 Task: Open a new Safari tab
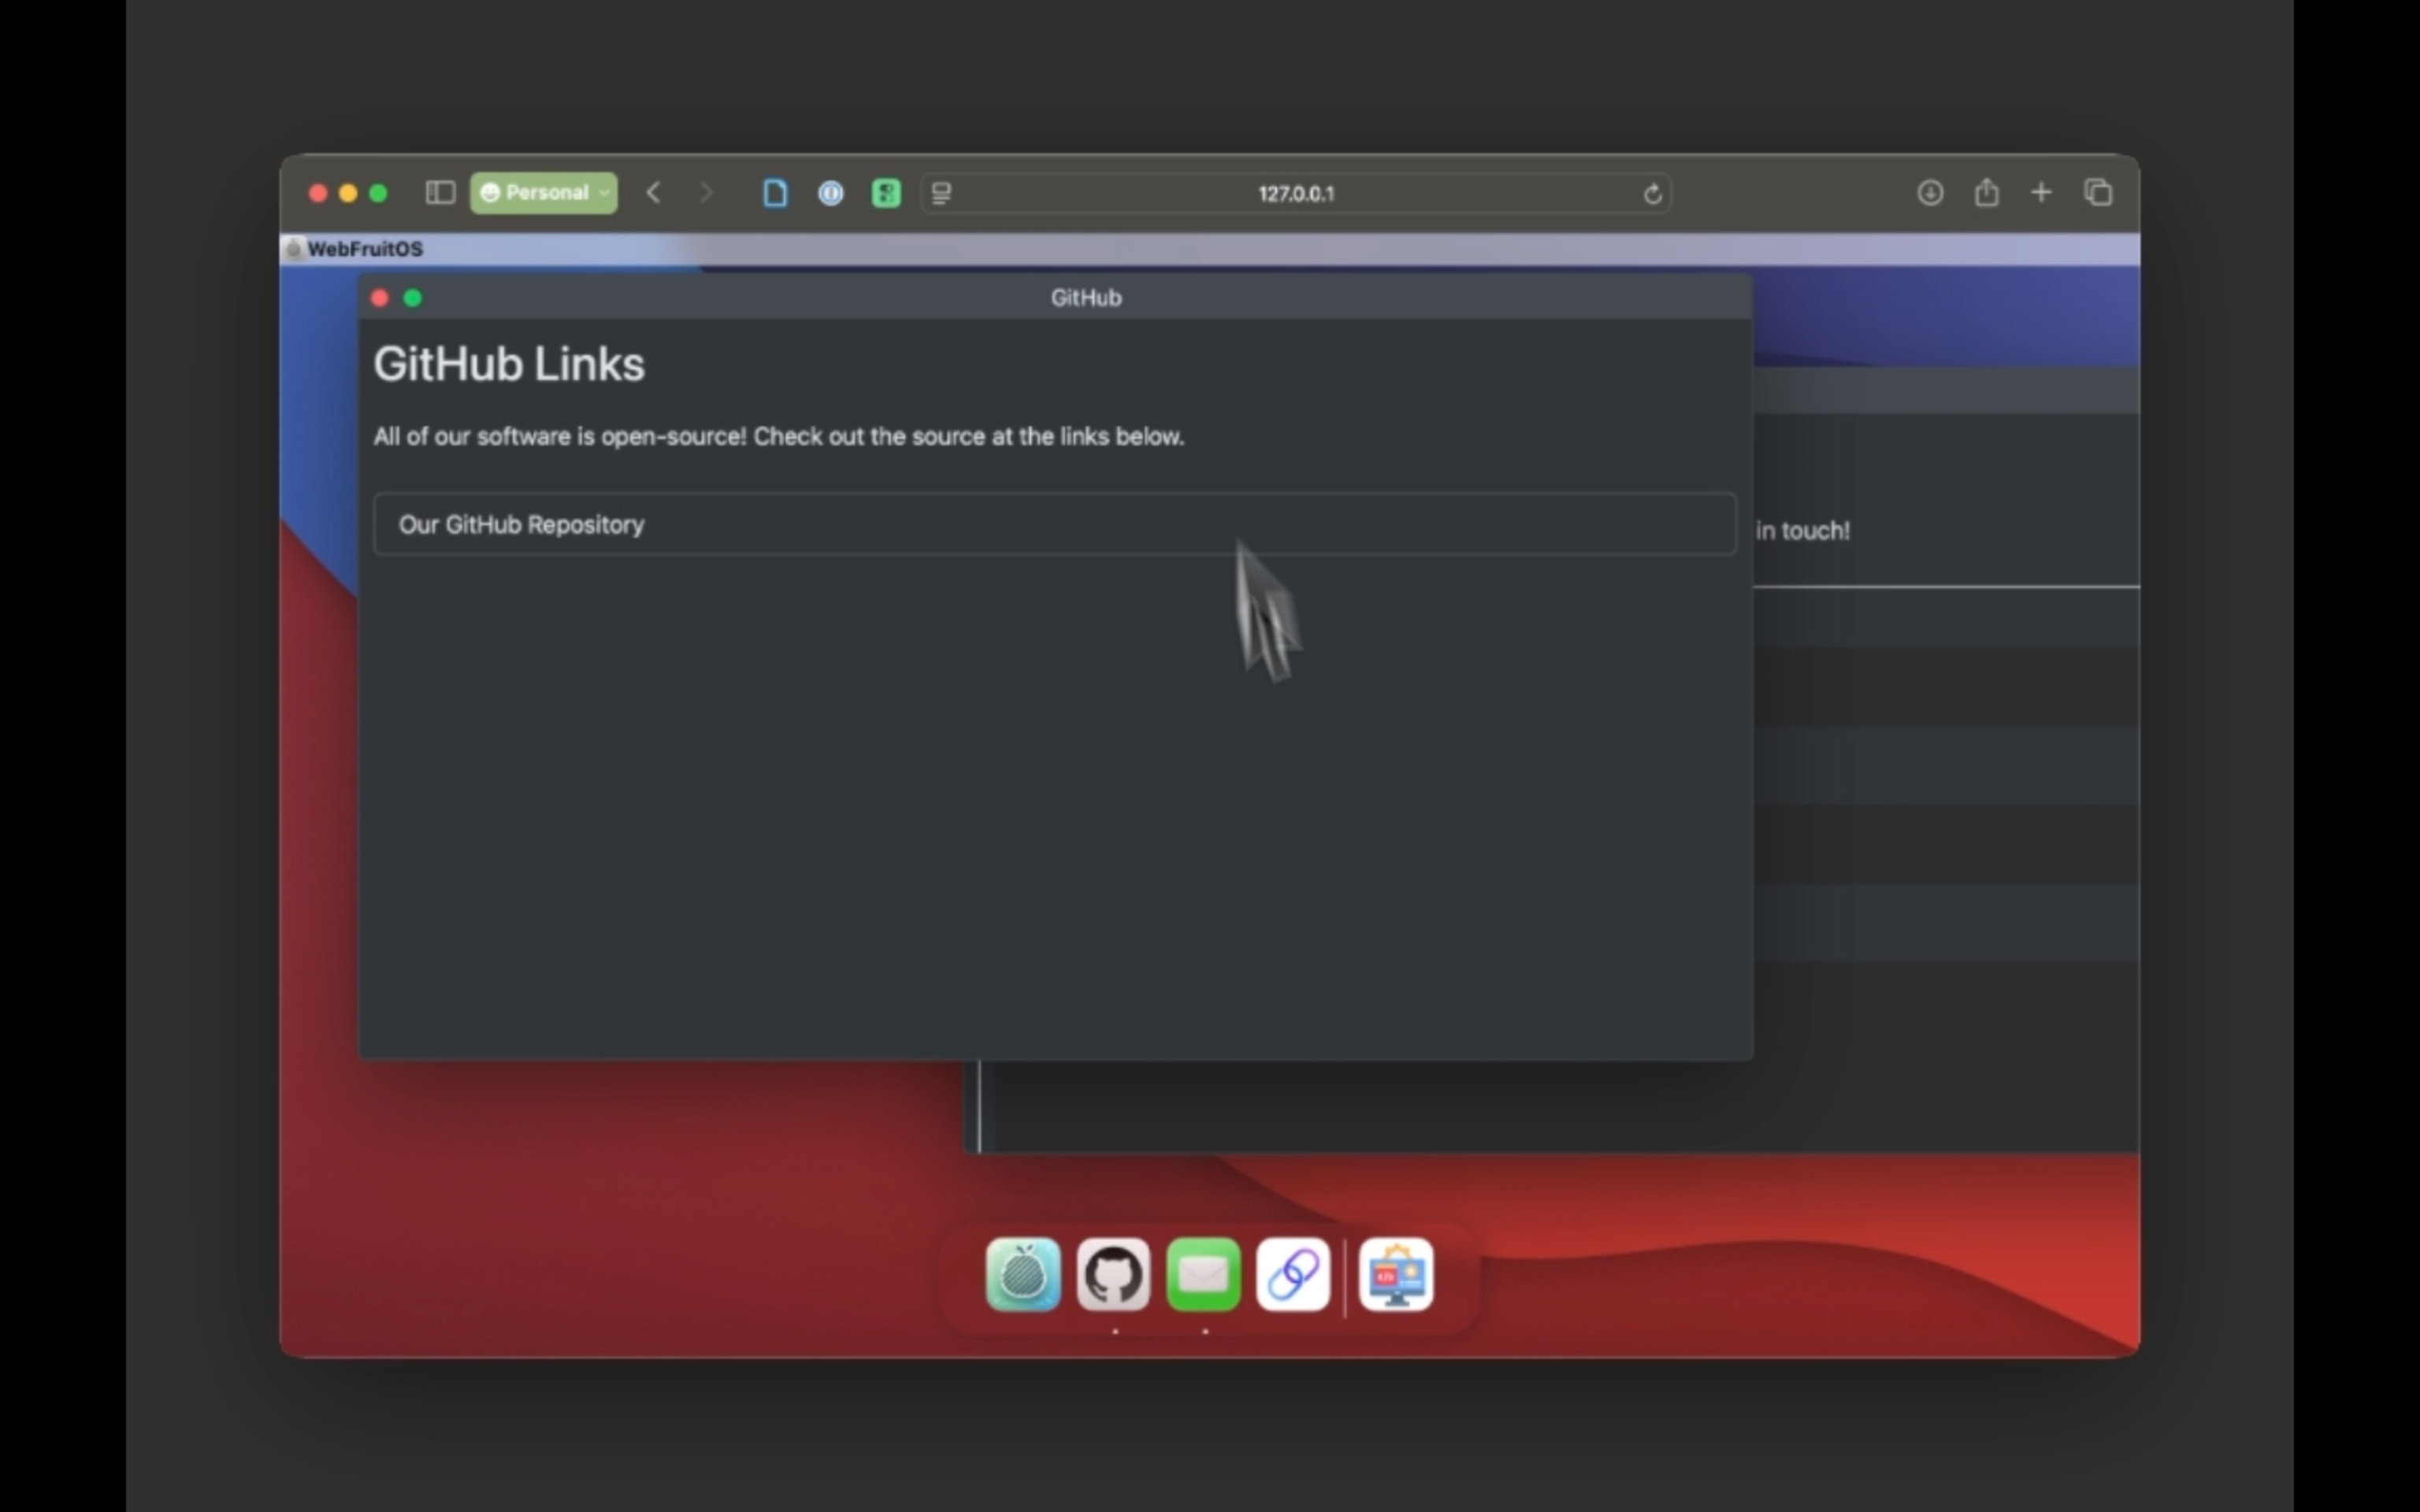[x=2040, y=192]
